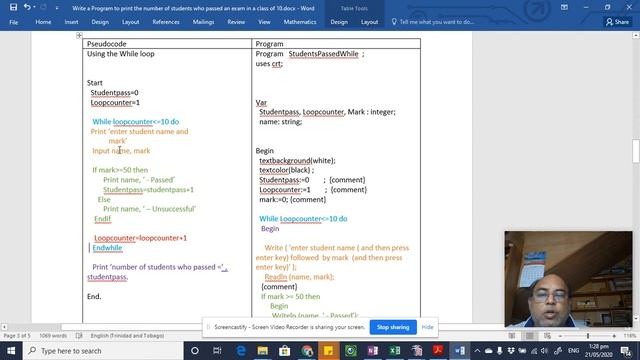Hide the Screencastify sharing bar

[427, 327]
